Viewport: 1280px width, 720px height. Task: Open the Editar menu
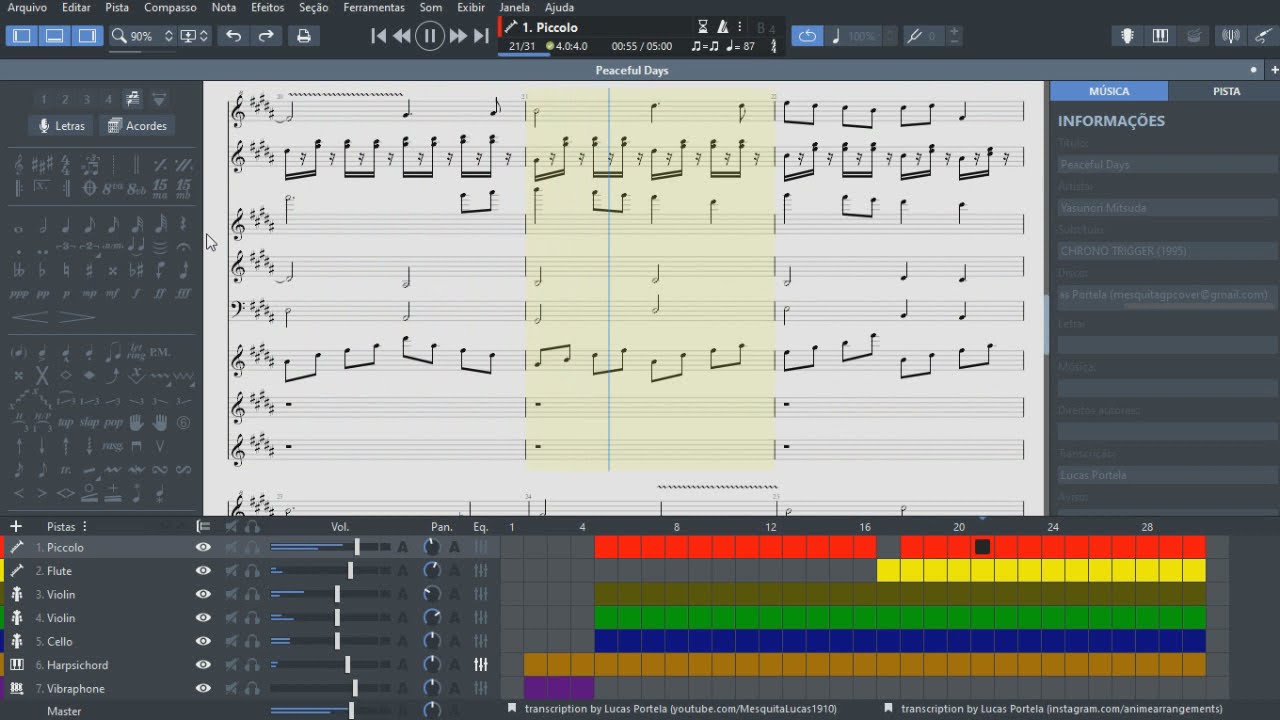click(76, 7)
